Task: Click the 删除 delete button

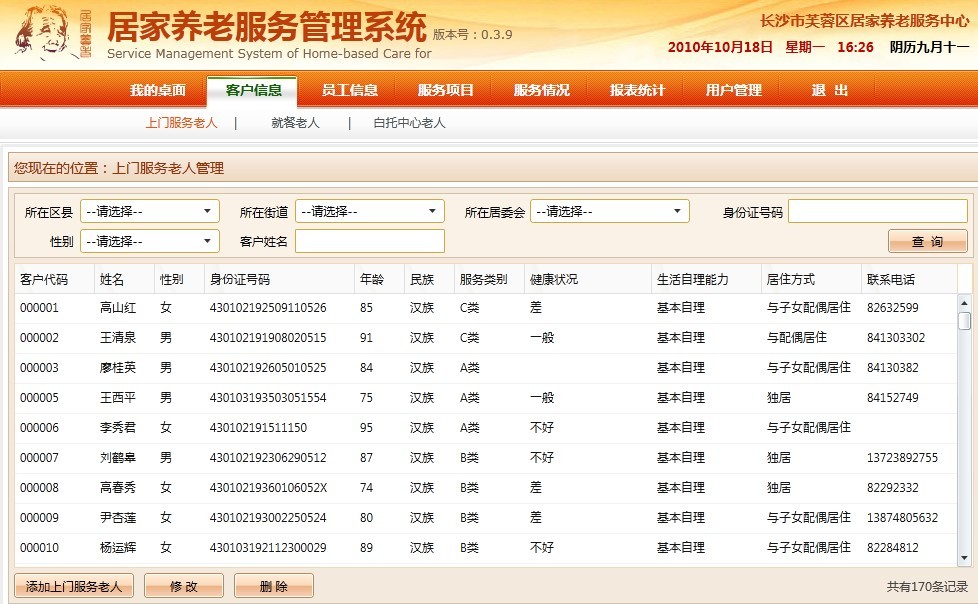Action: point(273,586)
